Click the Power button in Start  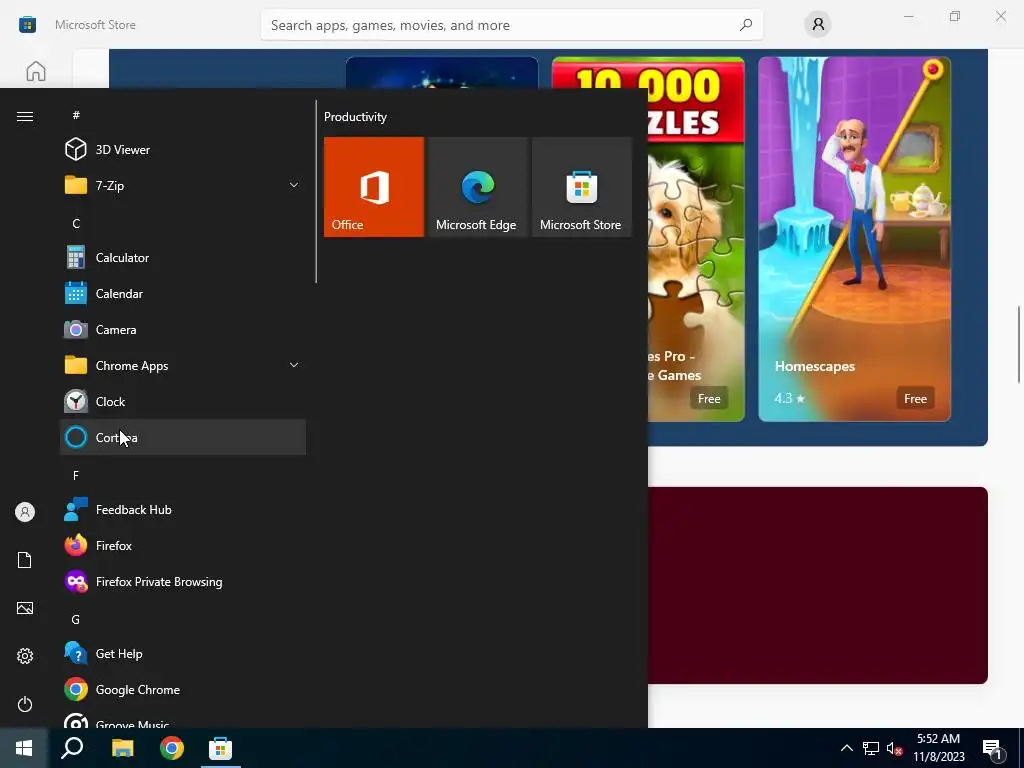coord(25,704)
